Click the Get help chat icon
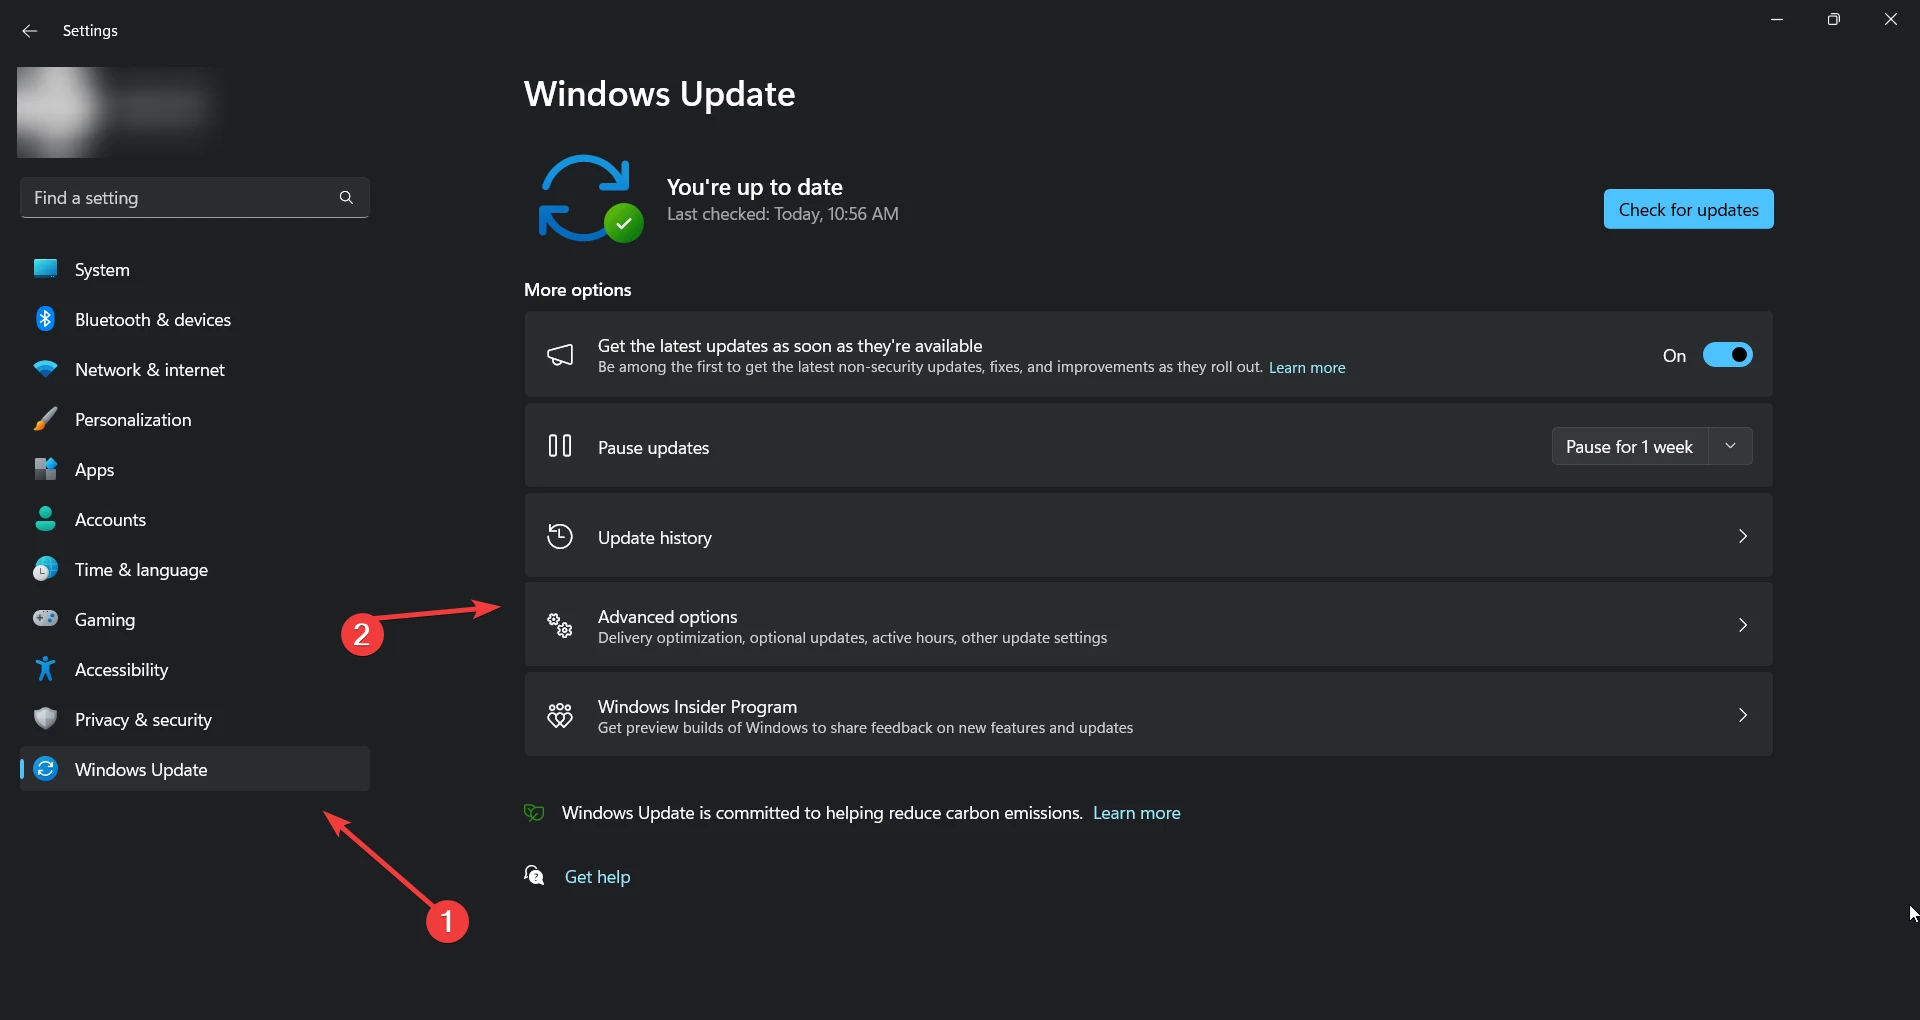The width and height of the screenshot is (1920, 1020). coord(534,876)
